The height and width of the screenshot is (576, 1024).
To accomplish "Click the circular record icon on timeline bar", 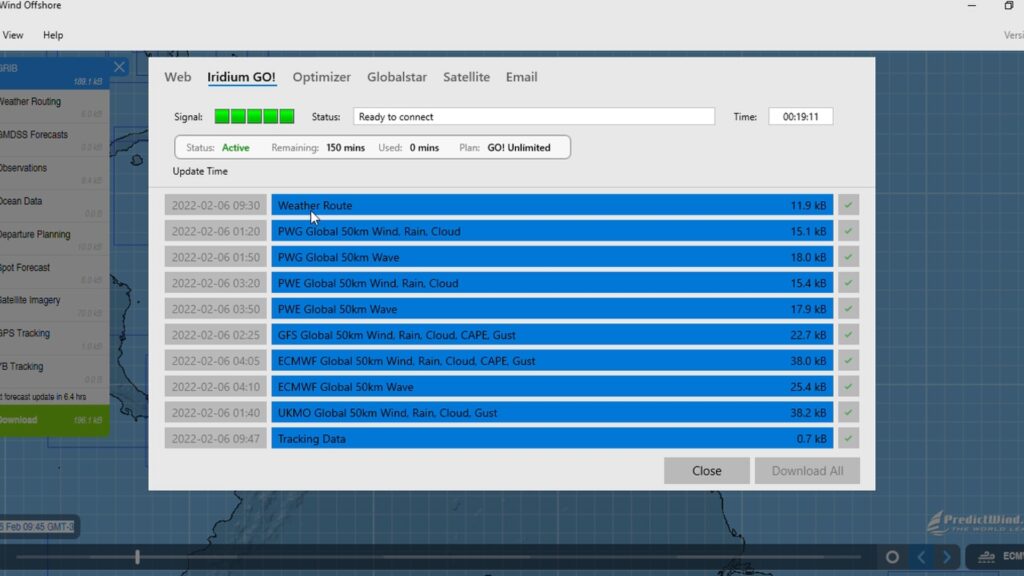I will tap(892, 557).
